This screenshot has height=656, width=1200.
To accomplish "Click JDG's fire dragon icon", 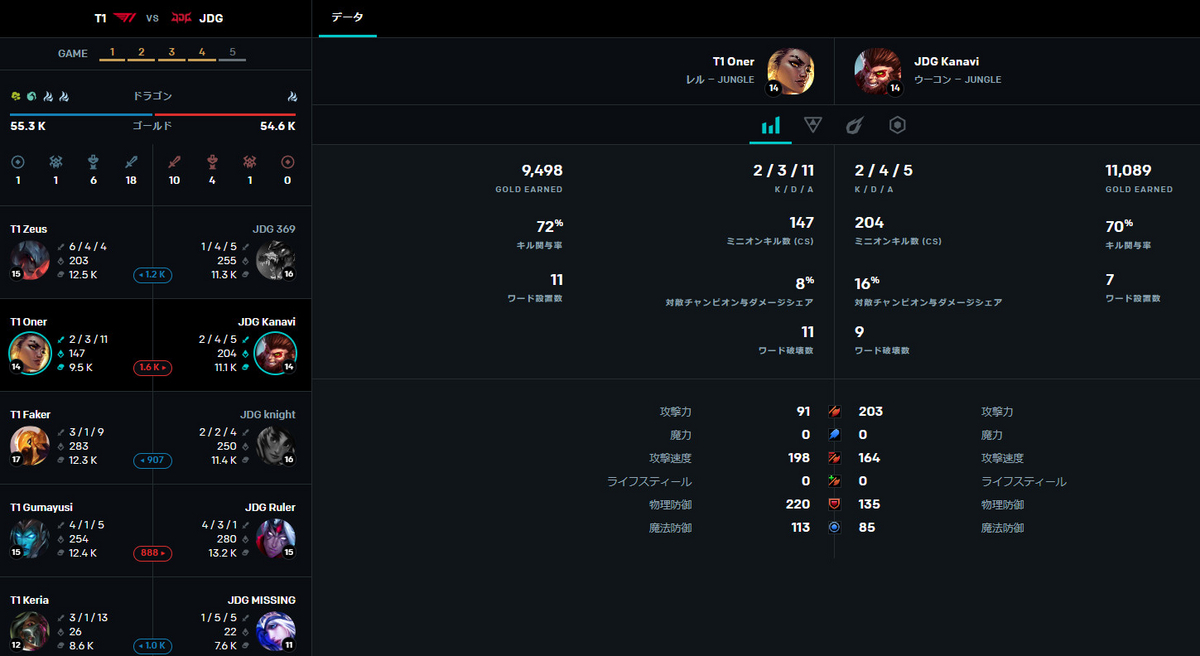I will (292, 97).
